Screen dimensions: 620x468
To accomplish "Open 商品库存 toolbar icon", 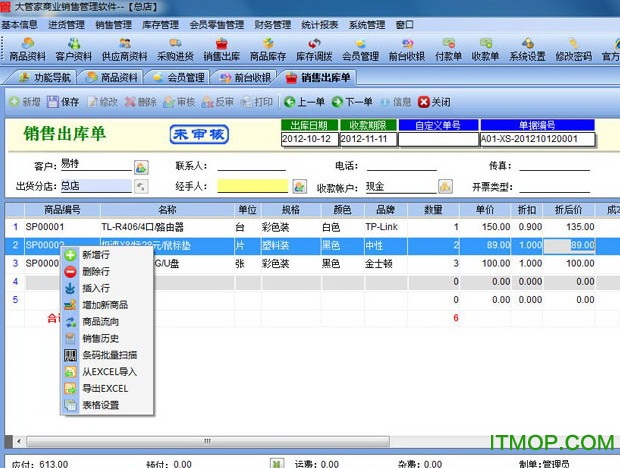I will pyautogui.click(x=268, y=49).
